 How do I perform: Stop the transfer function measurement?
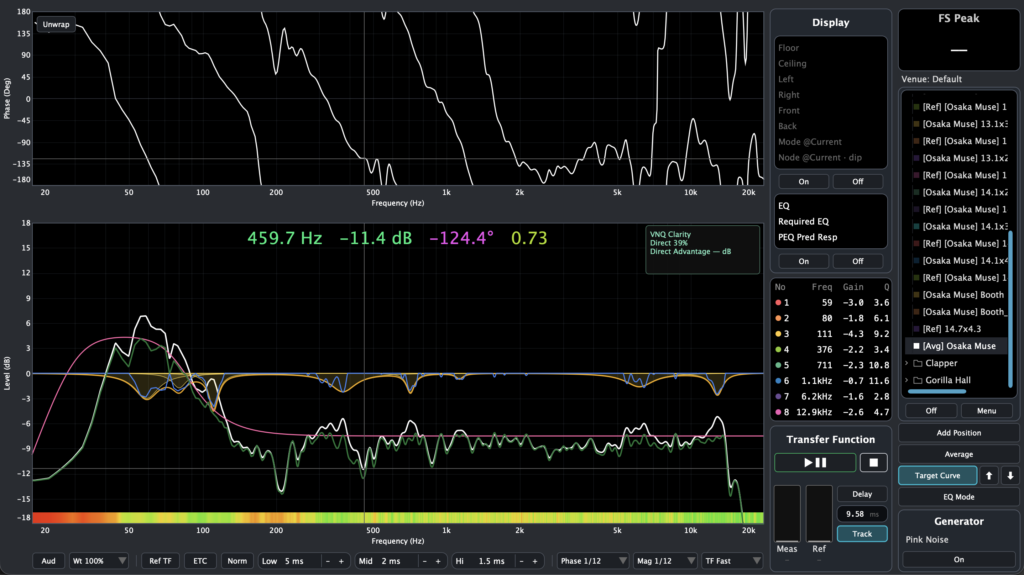pos(873,463)
